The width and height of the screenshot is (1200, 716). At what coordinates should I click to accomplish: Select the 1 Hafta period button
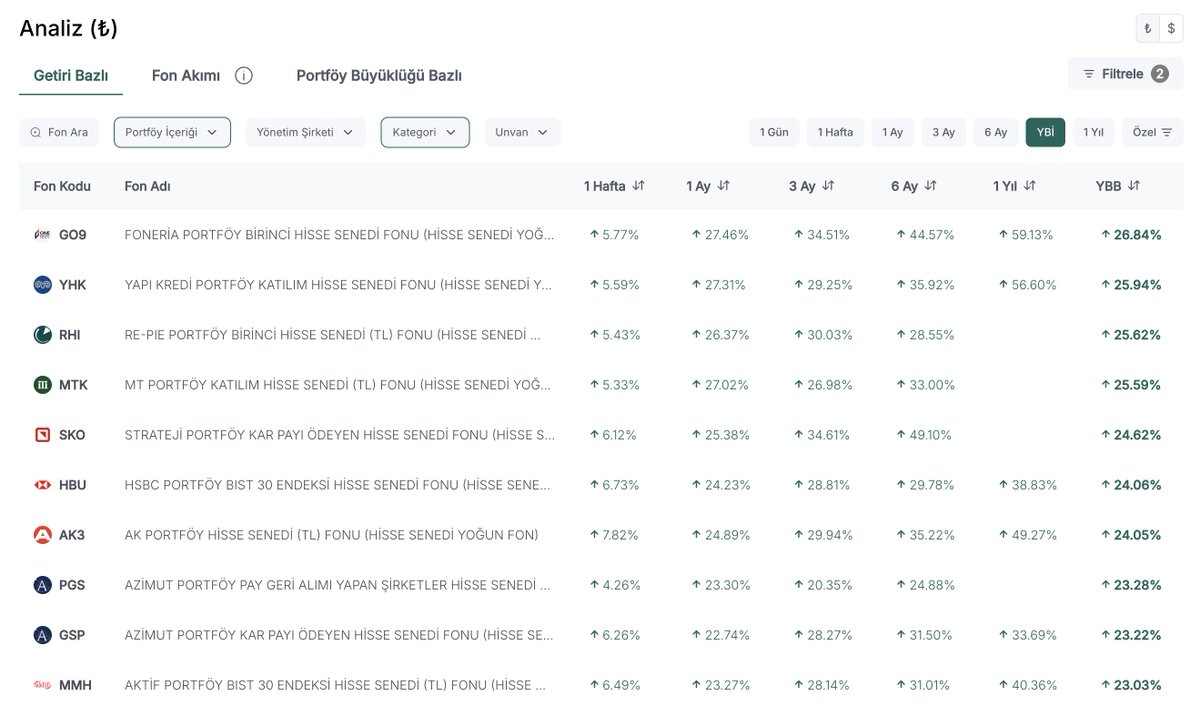click(835, 132)
